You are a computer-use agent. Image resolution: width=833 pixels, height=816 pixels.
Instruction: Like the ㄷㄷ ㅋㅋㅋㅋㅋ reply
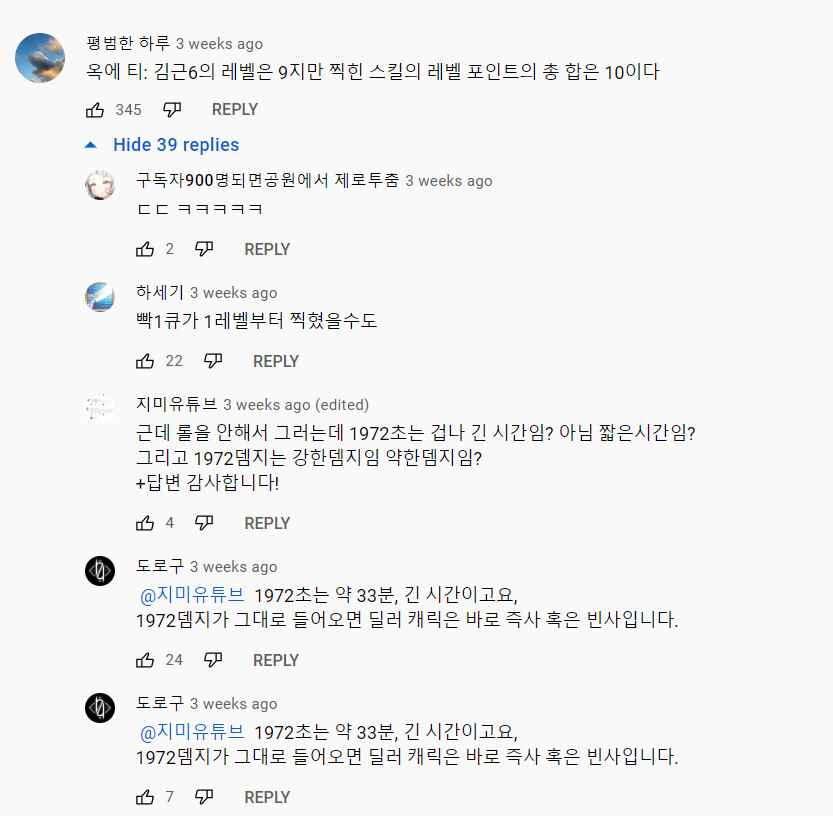145,249
